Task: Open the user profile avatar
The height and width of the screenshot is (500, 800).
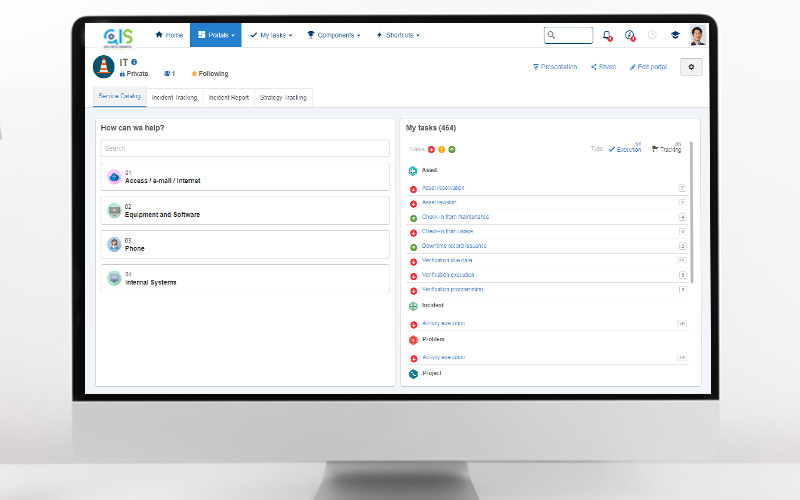Action: click(x=697, y=35)
